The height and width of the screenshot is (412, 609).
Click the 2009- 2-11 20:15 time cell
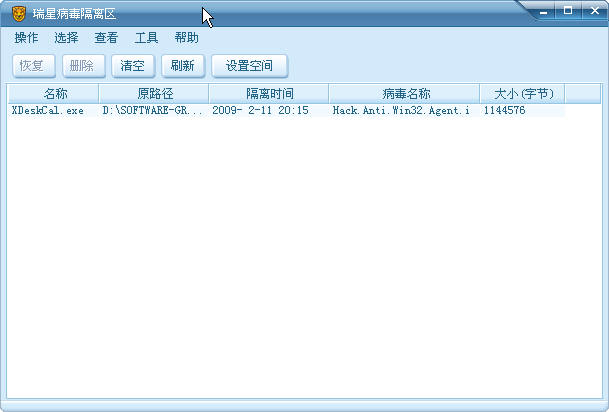point(260,110)
